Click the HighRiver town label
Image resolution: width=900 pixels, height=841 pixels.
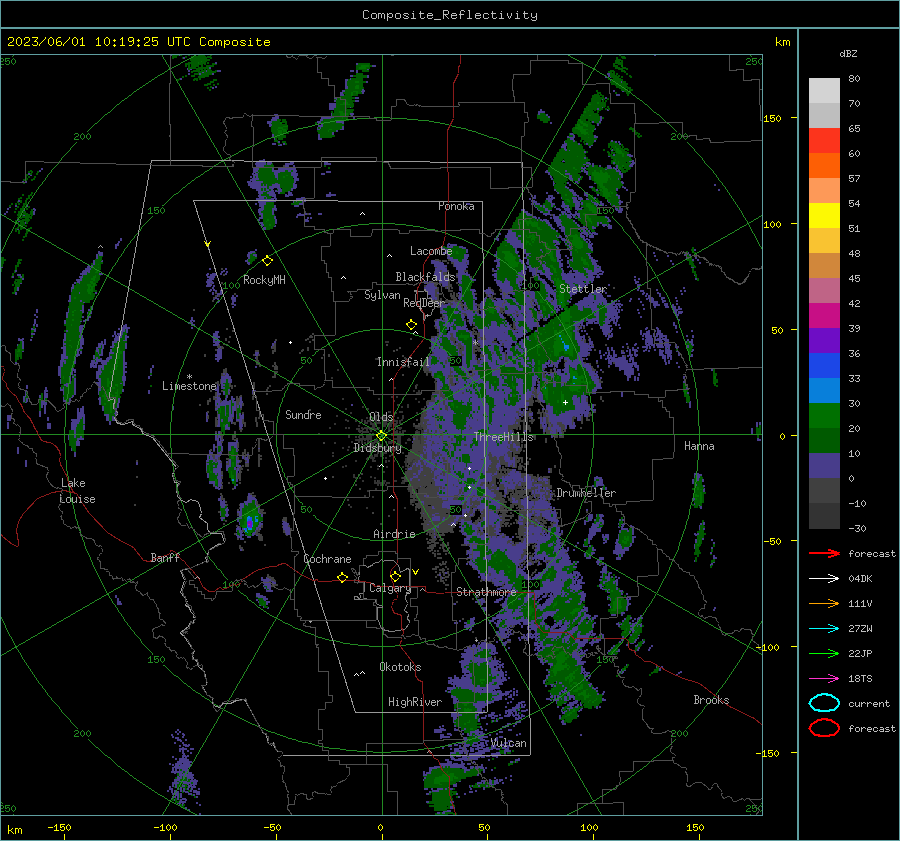tap(415, 702)
